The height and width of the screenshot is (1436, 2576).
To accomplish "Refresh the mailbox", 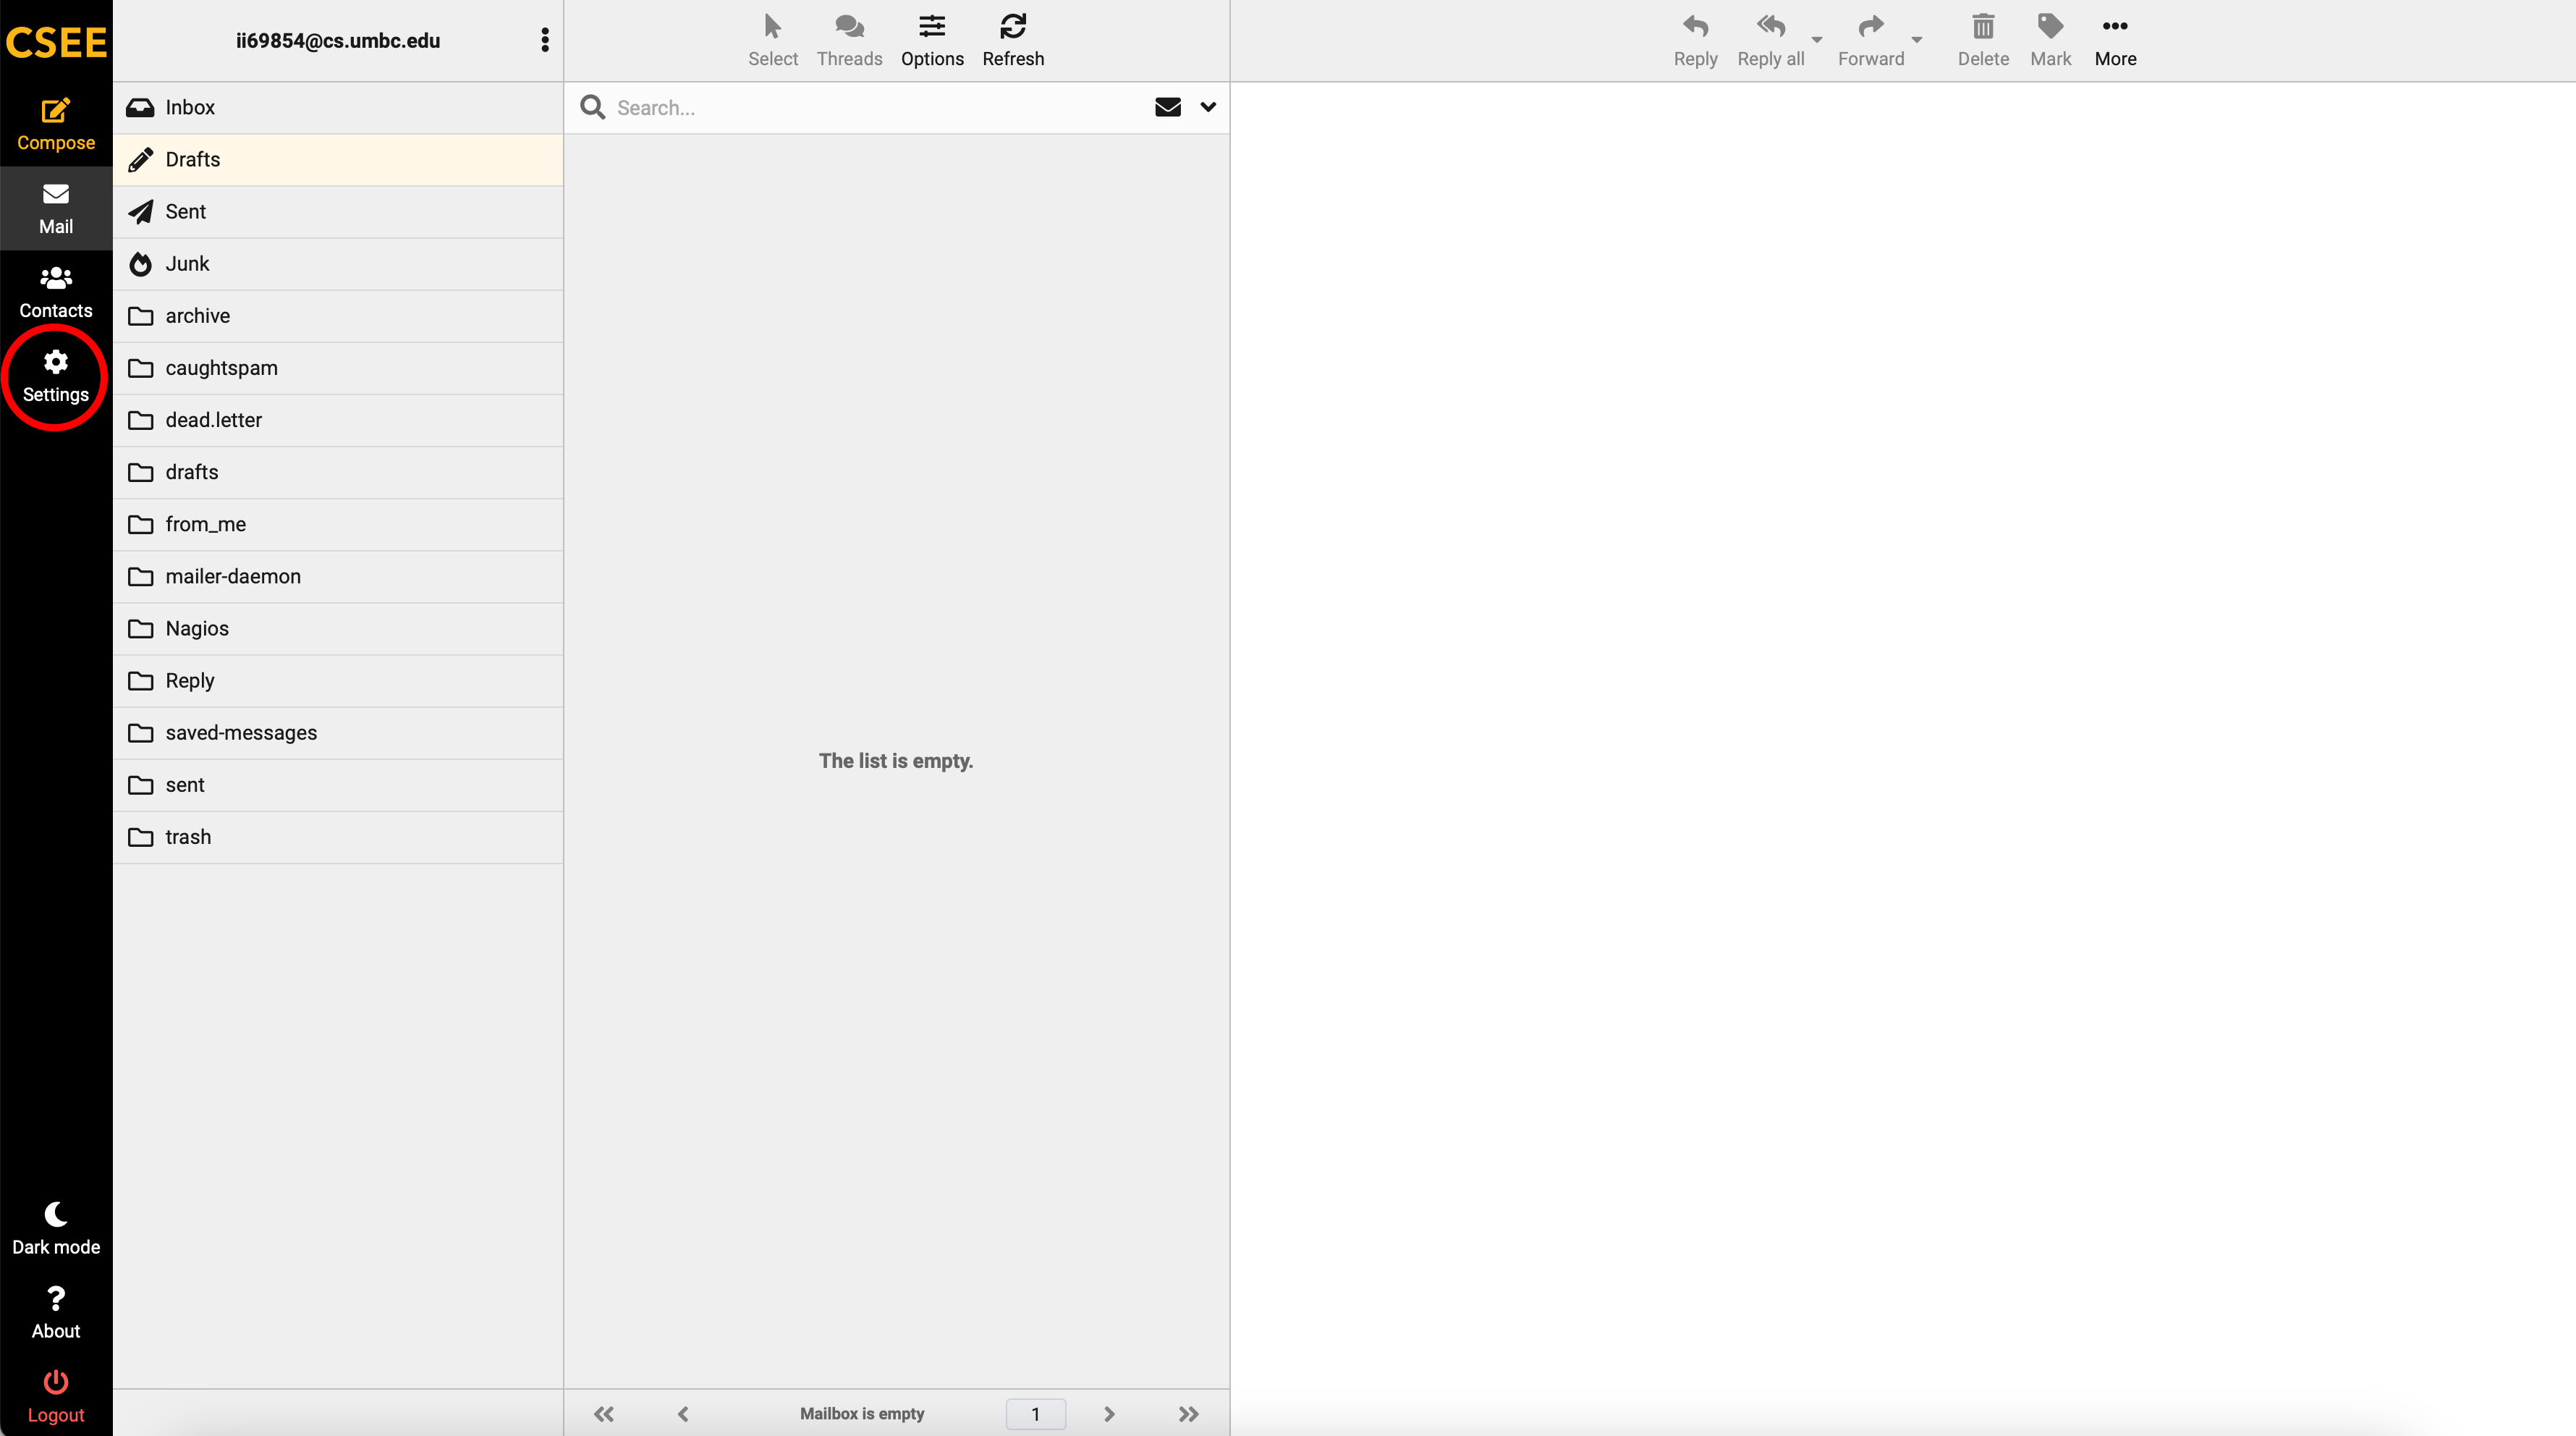I will click(x=1013, y=41).
